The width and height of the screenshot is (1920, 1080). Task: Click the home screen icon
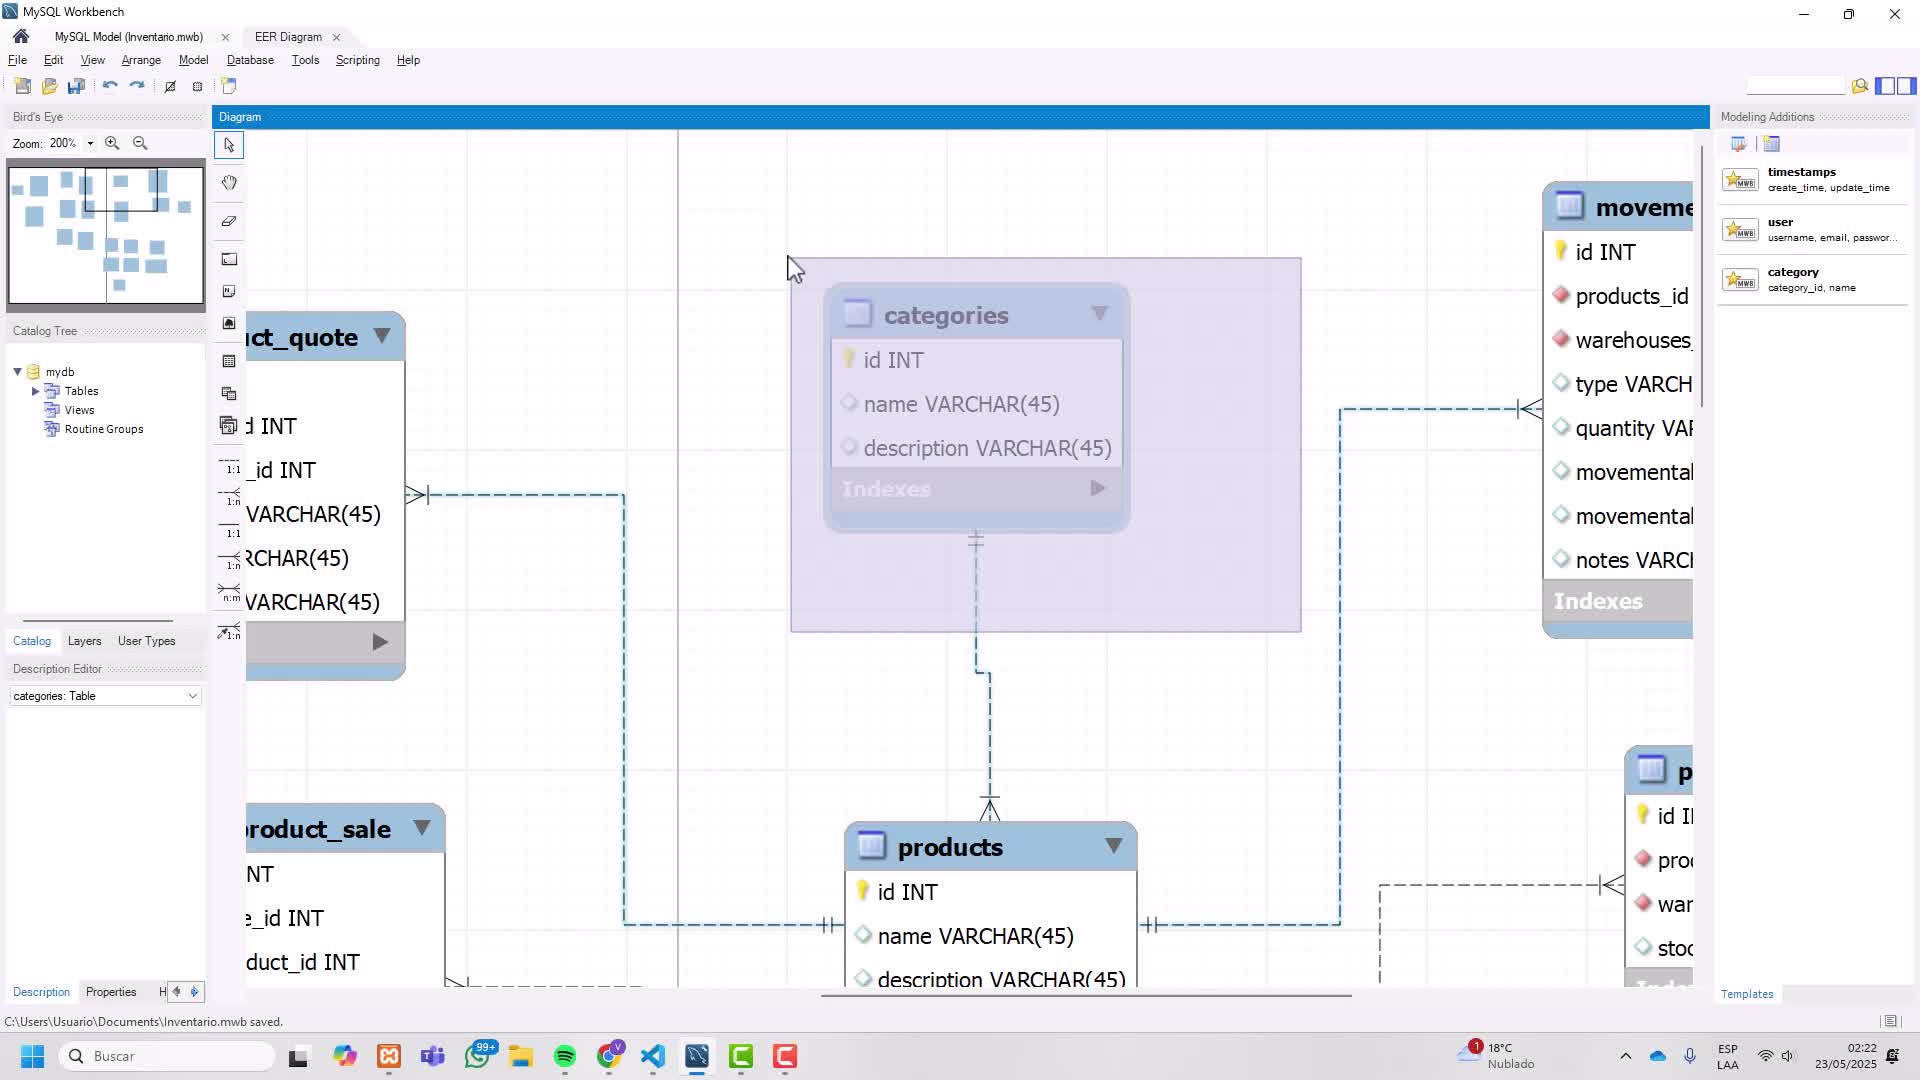21,36
